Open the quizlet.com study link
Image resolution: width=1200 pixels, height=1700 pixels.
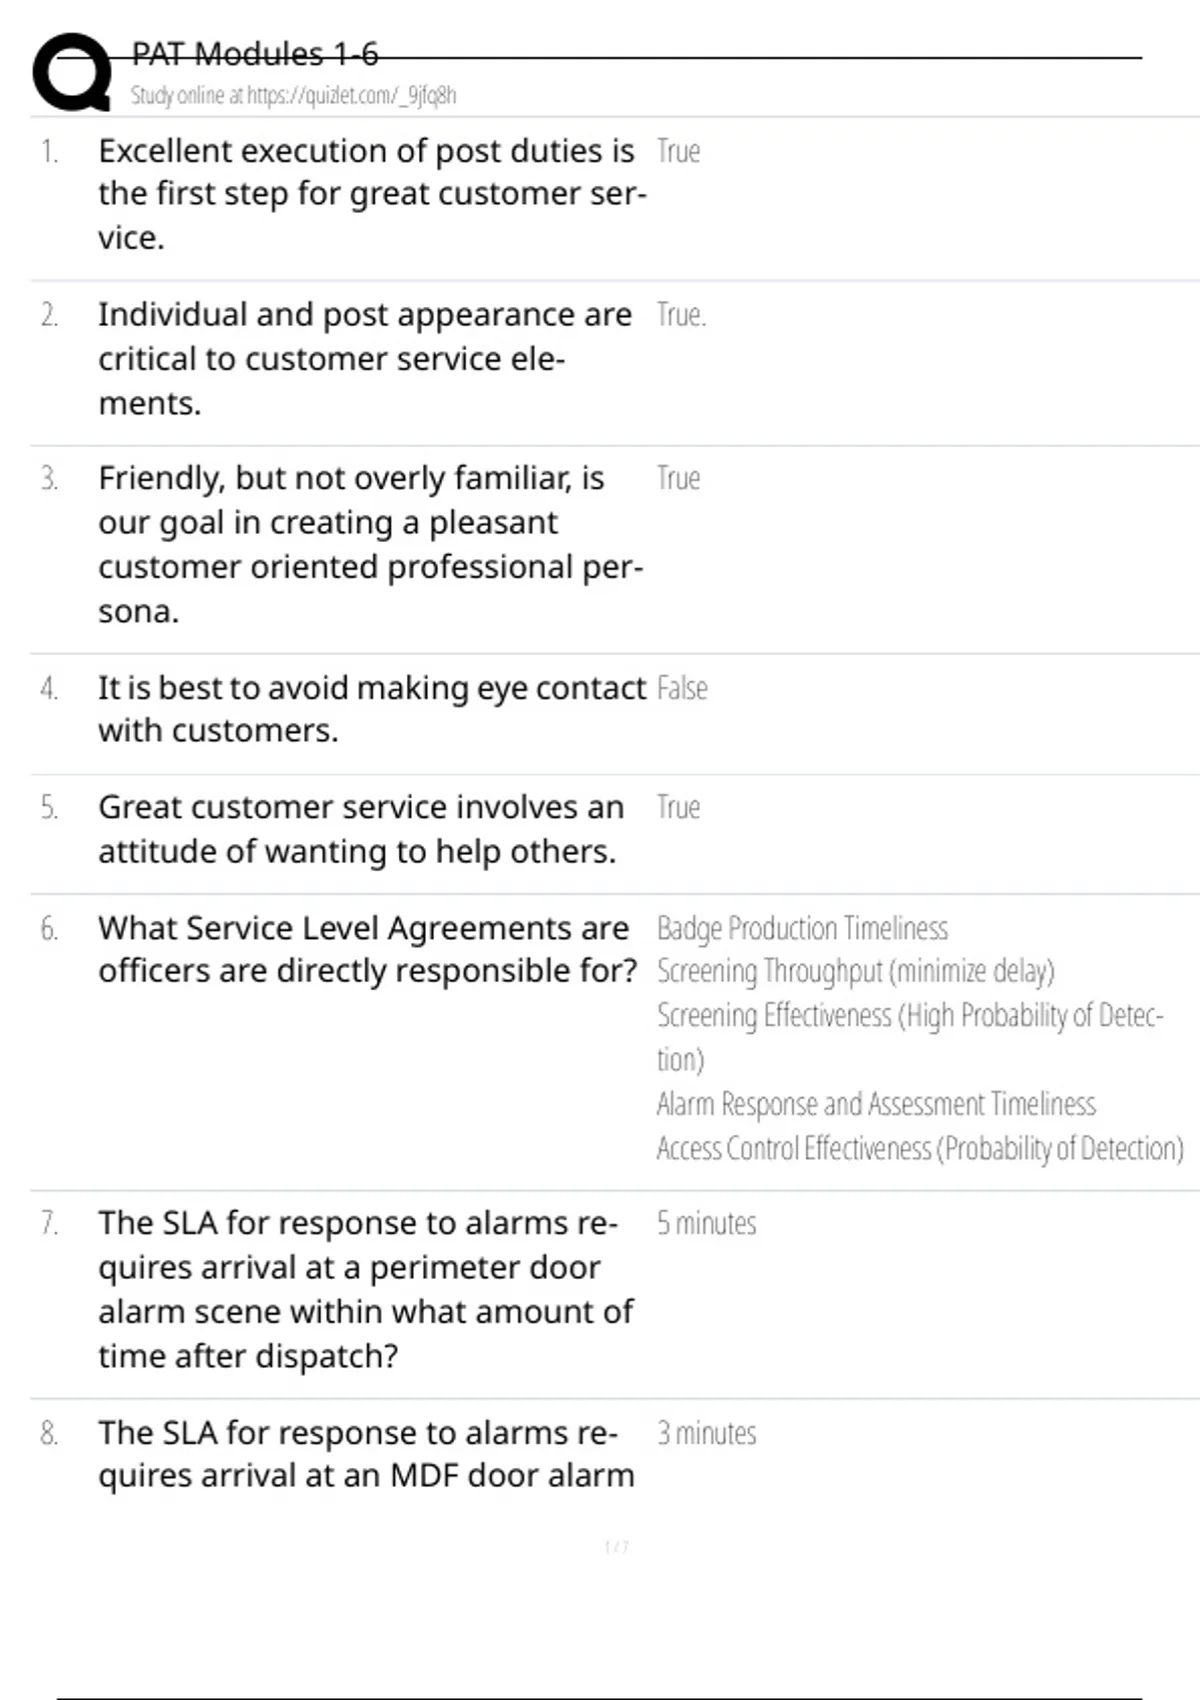[293, 96]
